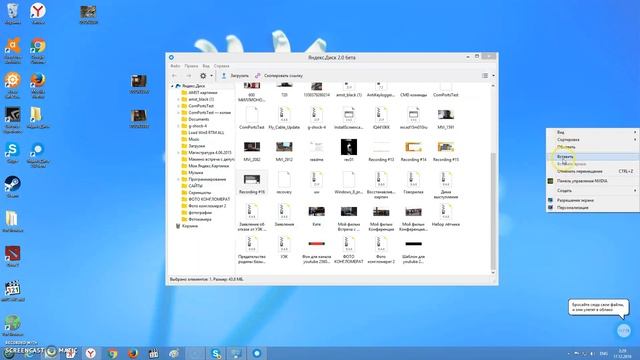Image resolution: width=640 pixels, height=360 pixels.
Task: Select the Recording #15 thumbnail
Action: [x=446, y=150]
